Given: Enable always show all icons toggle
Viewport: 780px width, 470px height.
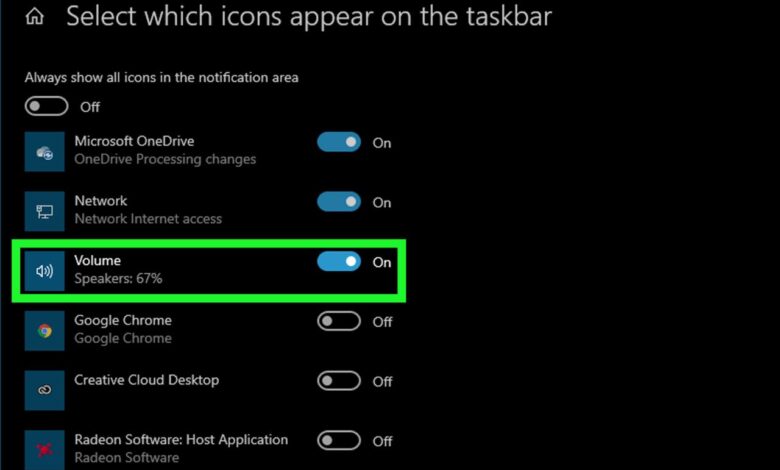Looking at the screenshot, I should pos(46,107).
